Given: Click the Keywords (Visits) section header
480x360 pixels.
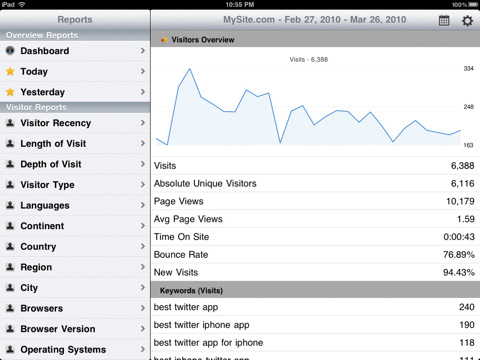Looking at the screenshot, I should (x=316, y=290).
